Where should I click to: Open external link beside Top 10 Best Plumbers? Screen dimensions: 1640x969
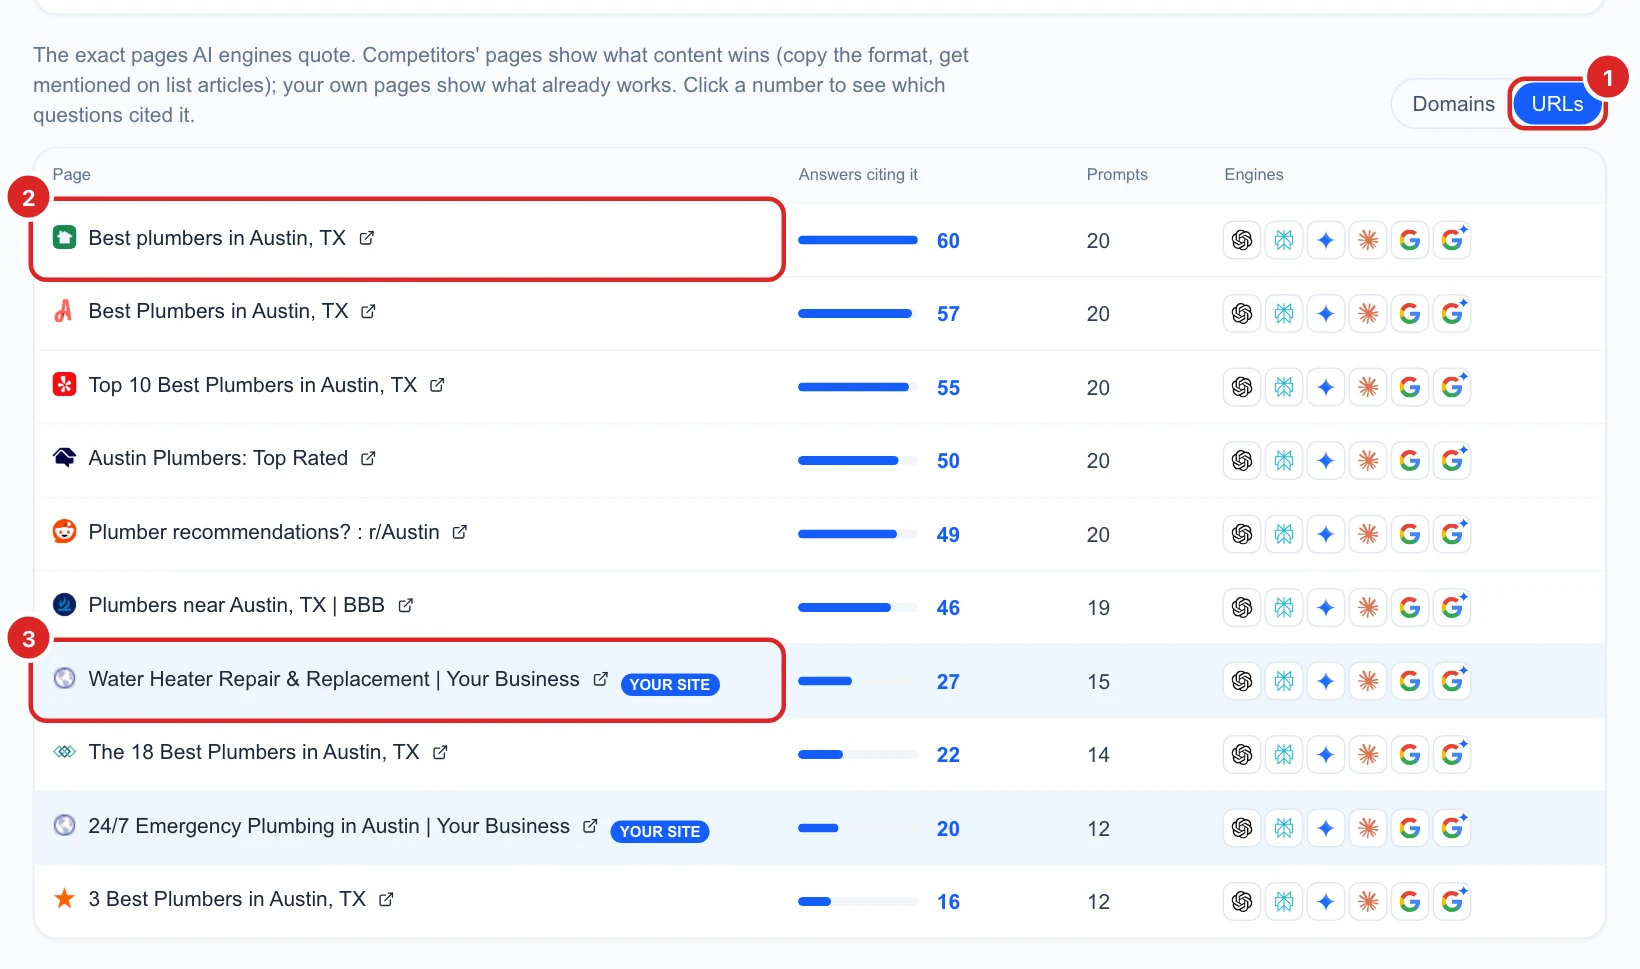tap(437, 385)
